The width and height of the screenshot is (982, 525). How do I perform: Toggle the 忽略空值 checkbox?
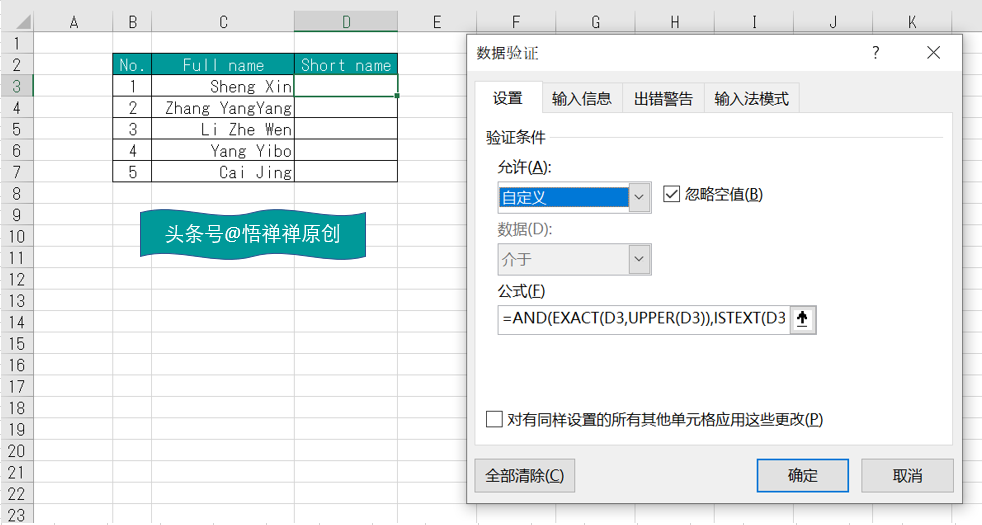coord(671,194)
